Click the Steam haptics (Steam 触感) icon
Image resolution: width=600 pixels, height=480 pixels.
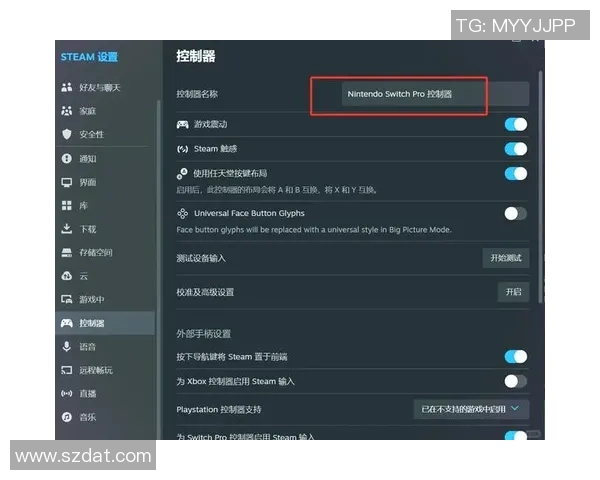click(x=183, y=149)
